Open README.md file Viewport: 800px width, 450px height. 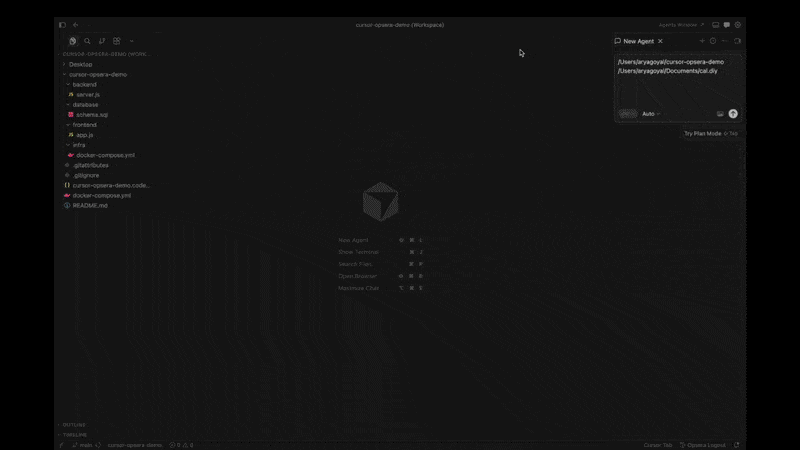pyautogui.click(x=90, y=206)
